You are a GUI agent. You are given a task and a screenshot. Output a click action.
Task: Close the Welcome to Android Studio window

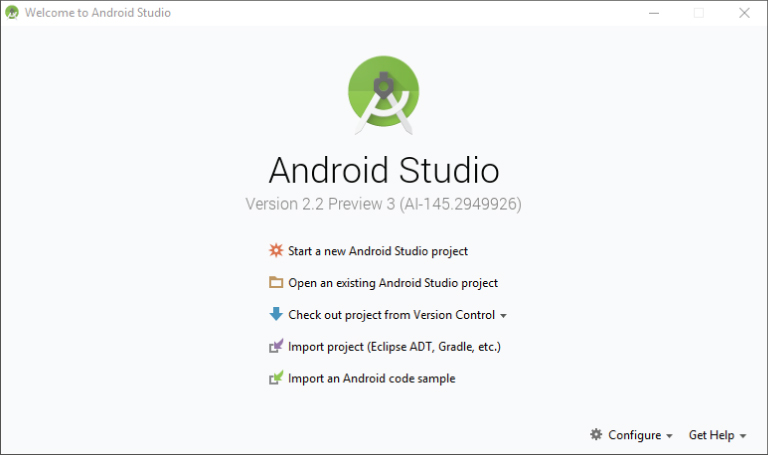pyautogui.click(x=744, y=13)
